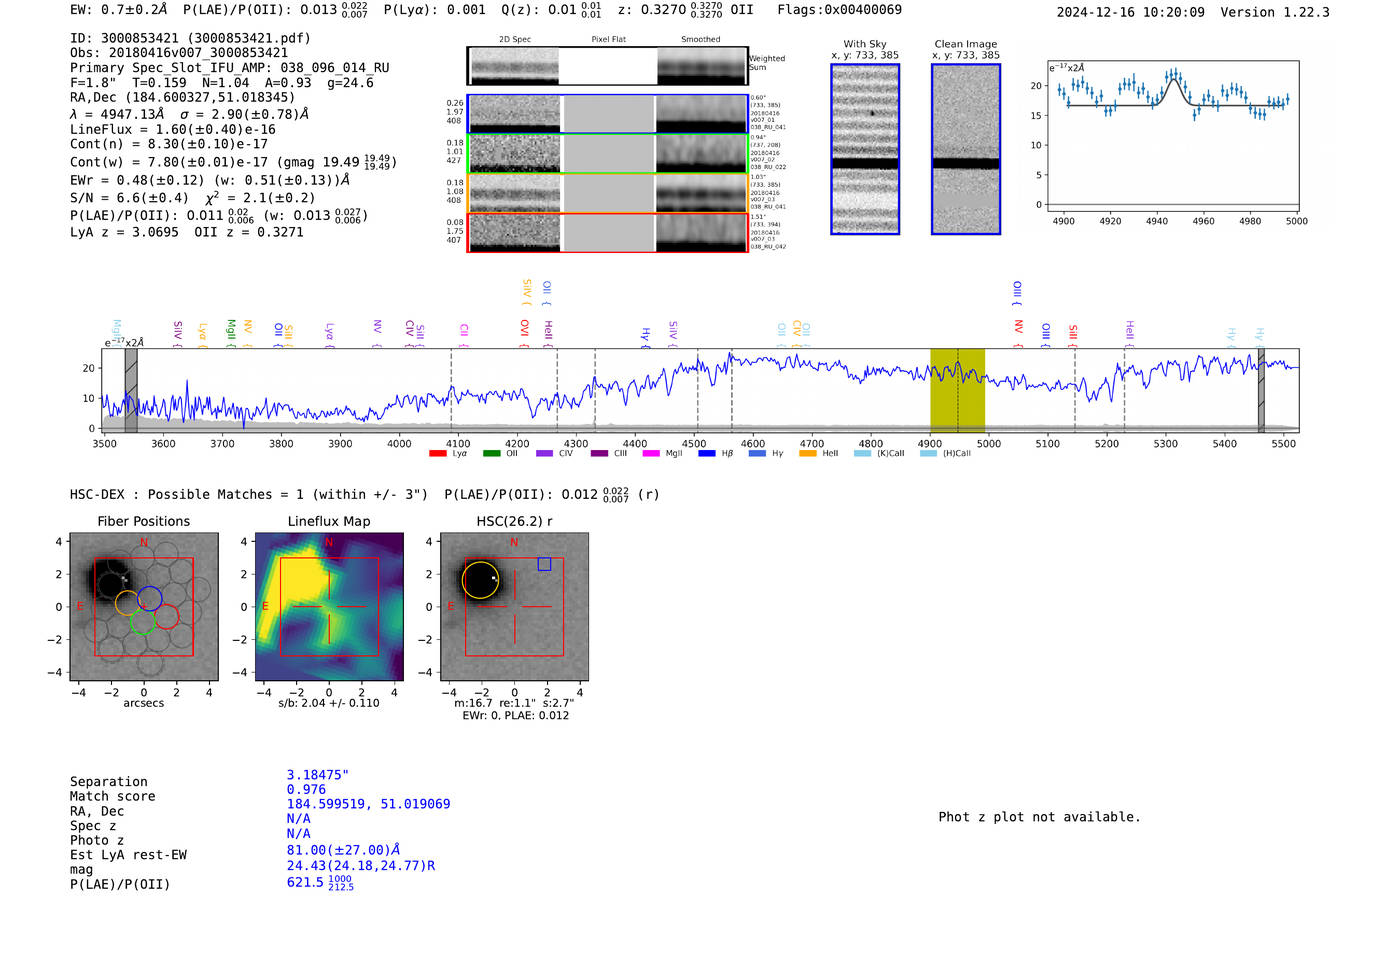
Task: Click the gray hatched region near 3550Å
Action: tap(131, 390)
